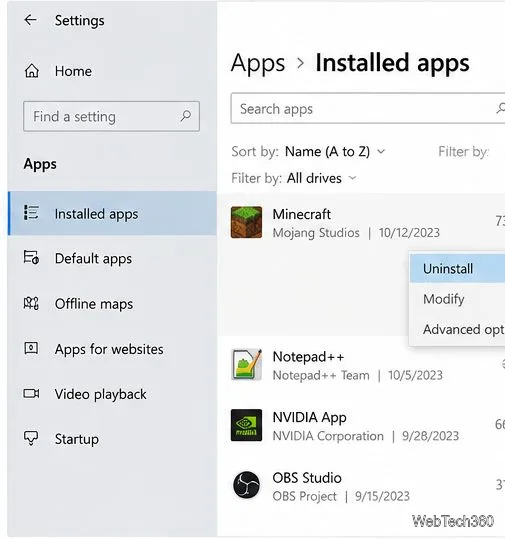The image size is (505, 539).
Task: Click the OBS Studio round icon
Action: click(246, 485)
